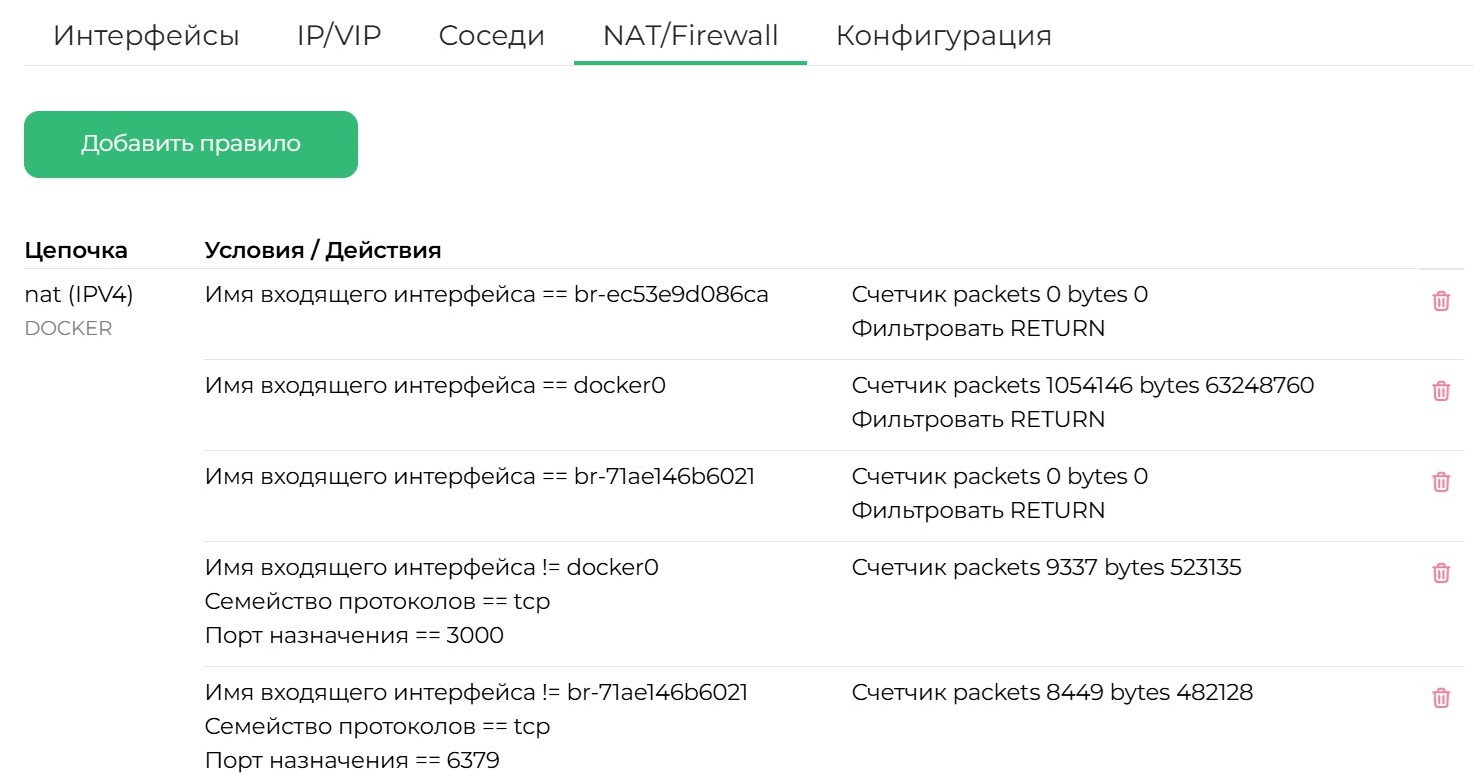Select the NAT/Firewall tab

coord(690,35)
